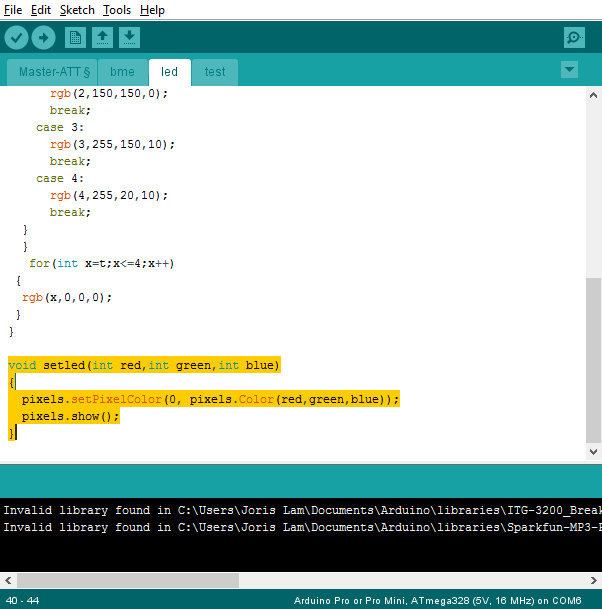Click the line 'rgb(4,255,20,10);'
This screenshot has width=602, height=609.
[109, 195]
